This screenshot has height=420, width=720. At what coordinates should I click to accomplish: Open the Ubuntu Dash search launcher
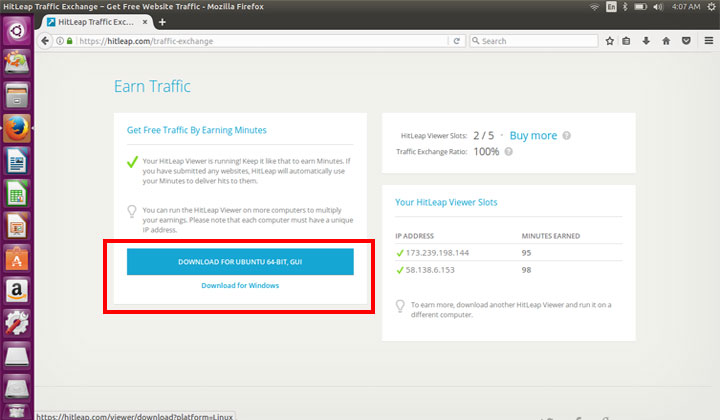(x=17, y=31)
